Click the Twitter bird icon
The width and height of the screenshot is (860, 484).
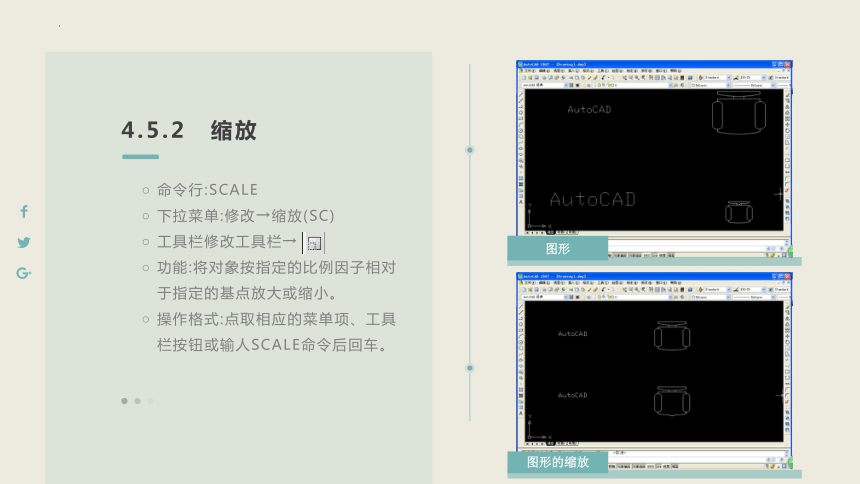(24, 243)
